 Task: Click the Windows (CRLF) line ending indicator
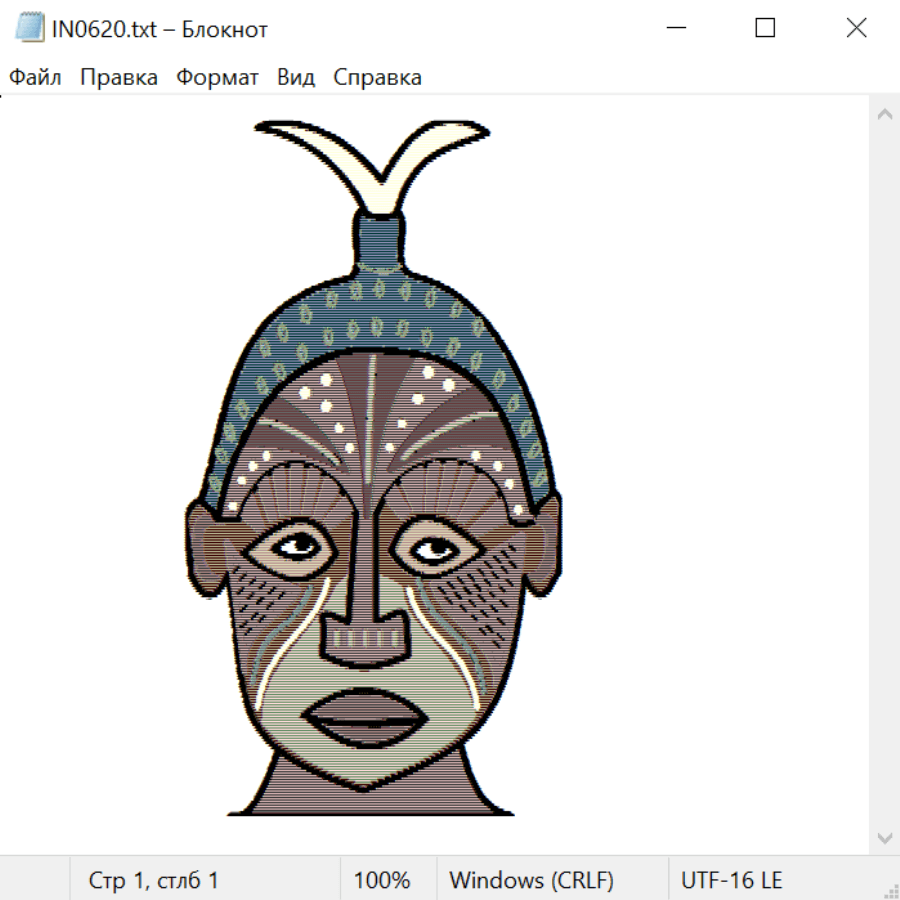click(x=531, y=880)
